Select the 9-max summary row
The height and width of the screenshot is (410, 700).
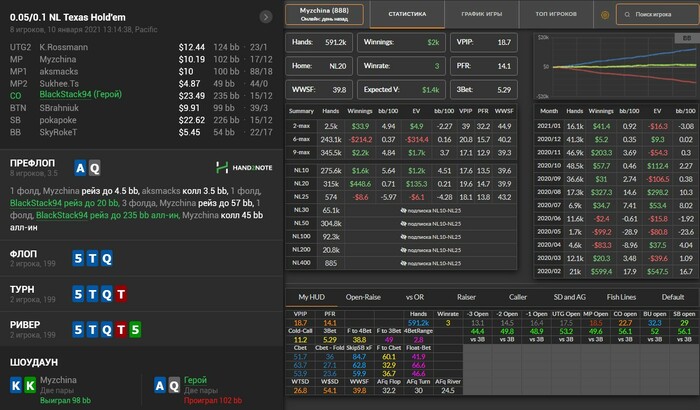(401, 153)
